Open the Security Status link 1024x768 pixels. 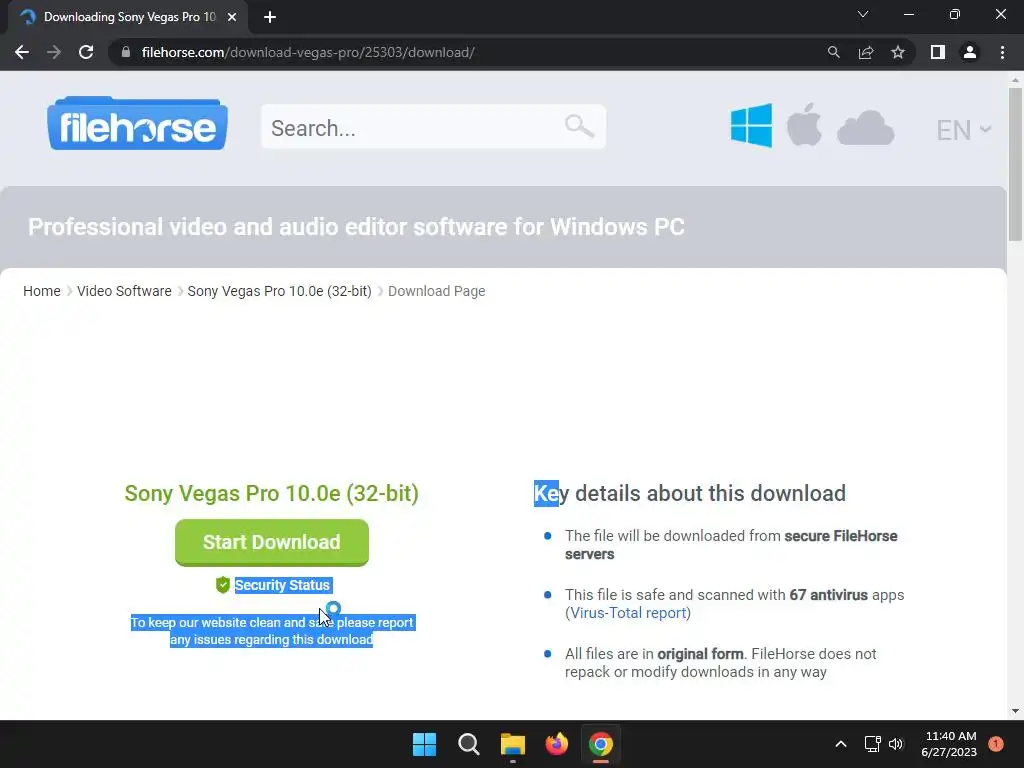coord(282,585)
